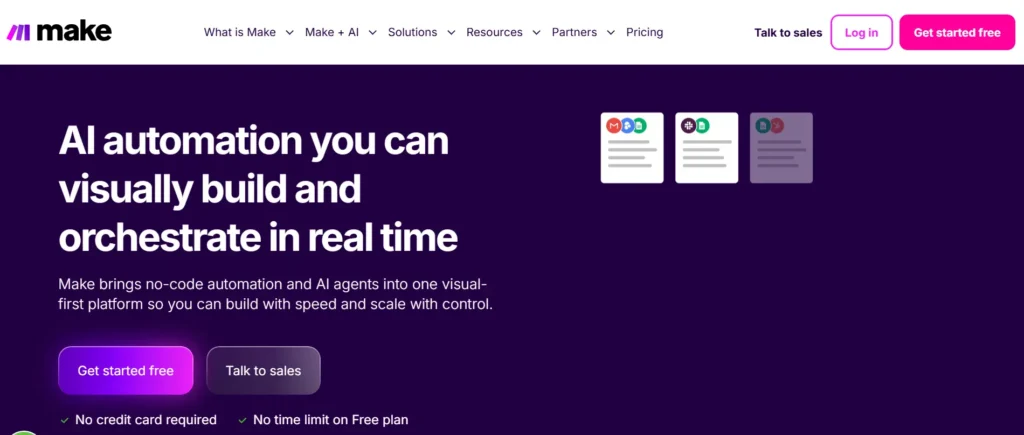
Task: Click Talk to sales in header
Action: click(x=788, y=33)
